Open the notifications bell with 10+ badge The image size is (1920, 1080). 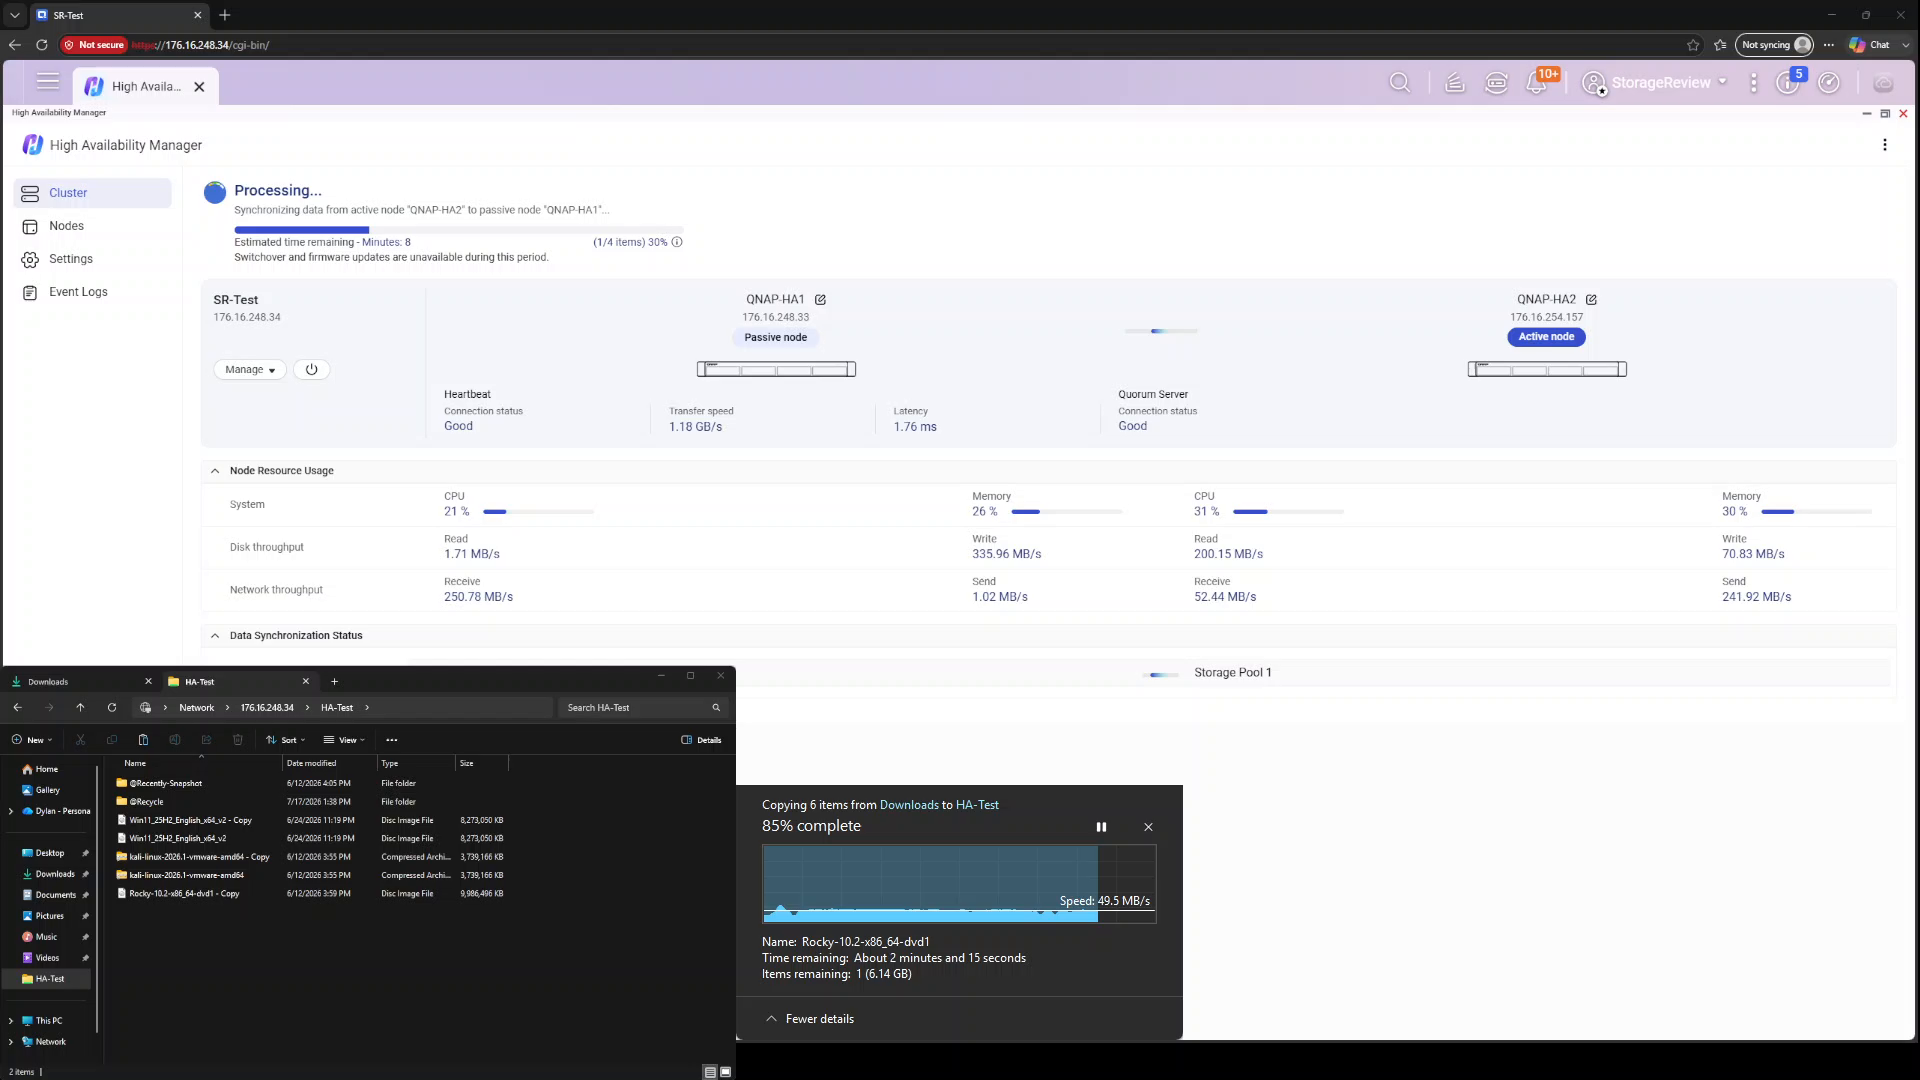pos(1537,83)
